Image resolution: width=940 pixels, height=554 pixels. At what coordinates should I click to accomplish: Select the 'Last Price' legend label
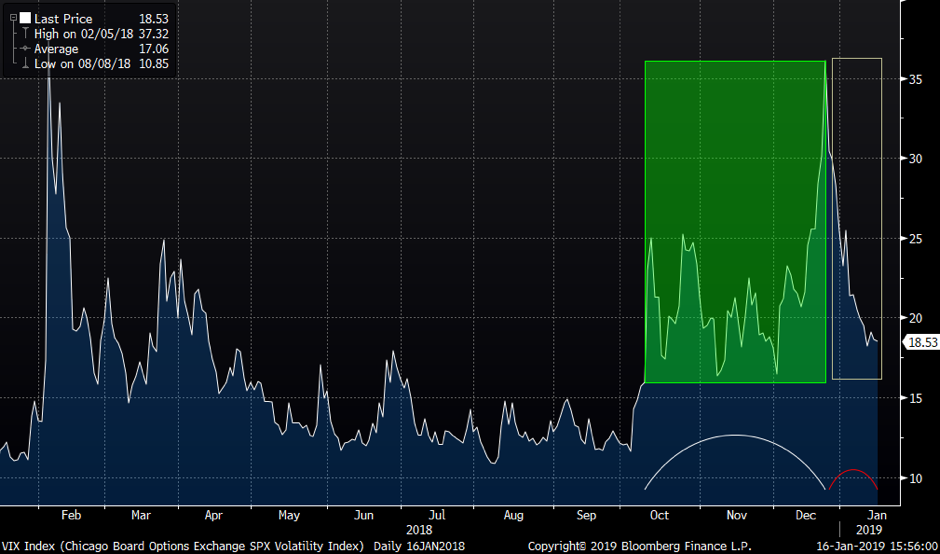pos(64,19)
